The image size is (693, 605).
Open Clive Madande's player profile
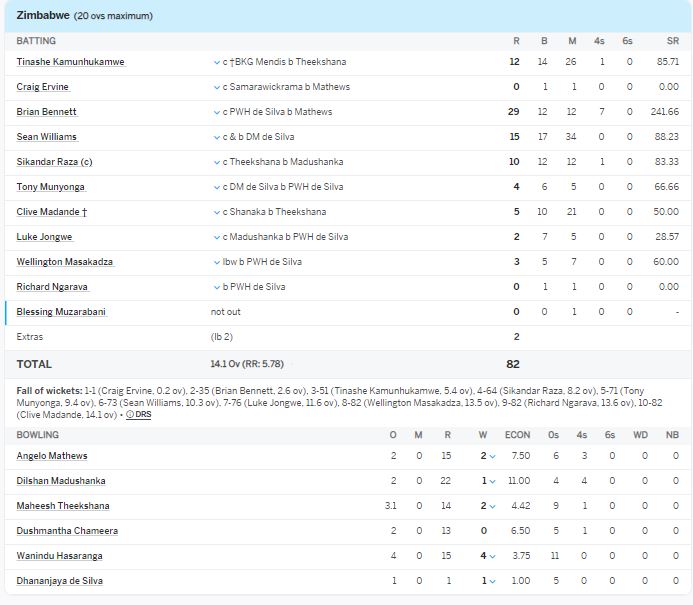[49, 212]
